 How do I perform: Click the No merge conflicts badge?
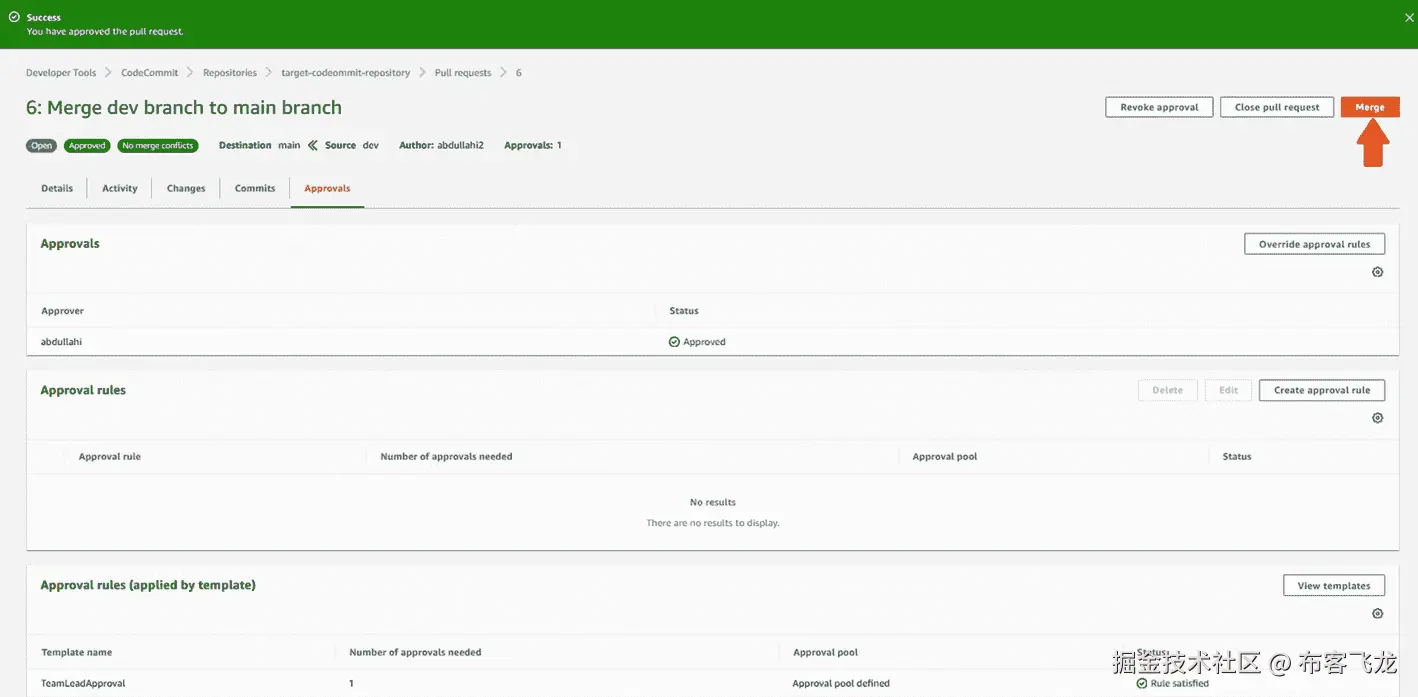[x=158, y=146]
